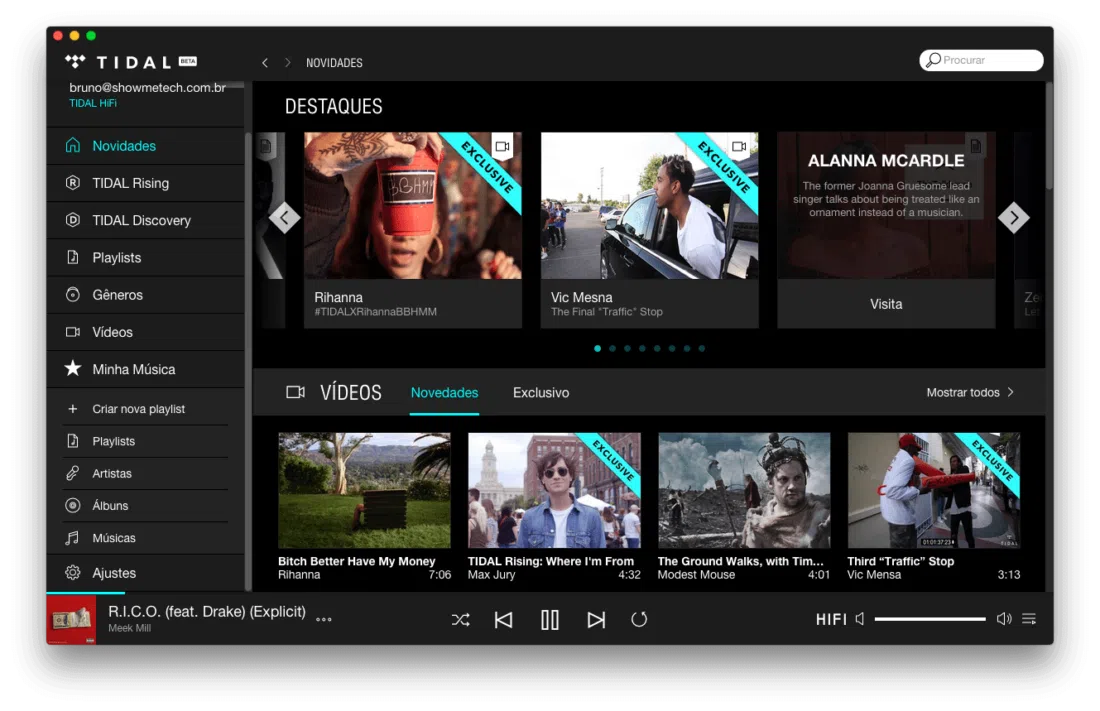
Task: Skip to next track
Action: tap(596, 620)
